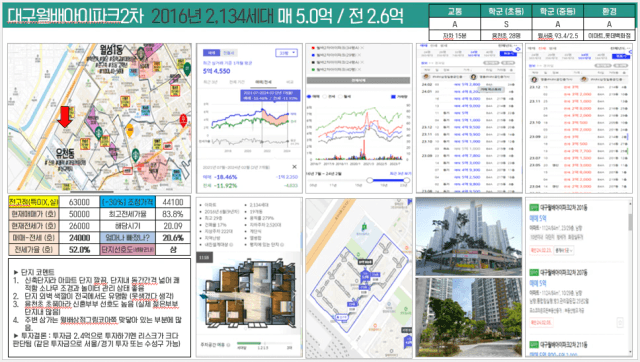Click 5억 4,550 average price text
Viewport: 640px width, 362px height.
pos(217,71)
